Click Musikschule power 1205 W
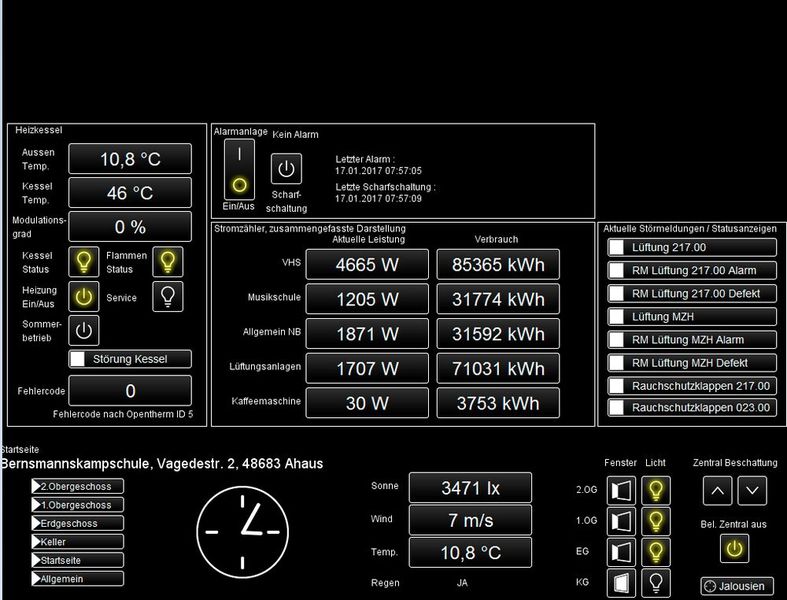 click(367, 299)
